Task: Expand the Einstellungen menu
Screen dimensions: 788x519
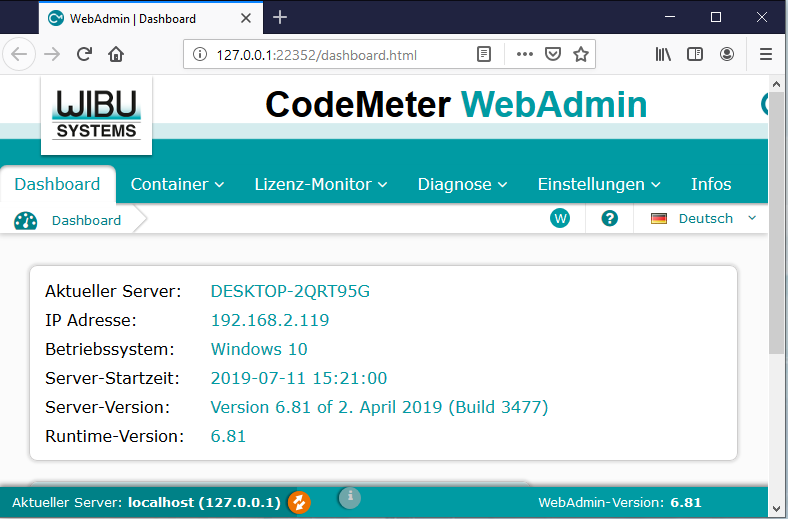Action: point(599,184)
